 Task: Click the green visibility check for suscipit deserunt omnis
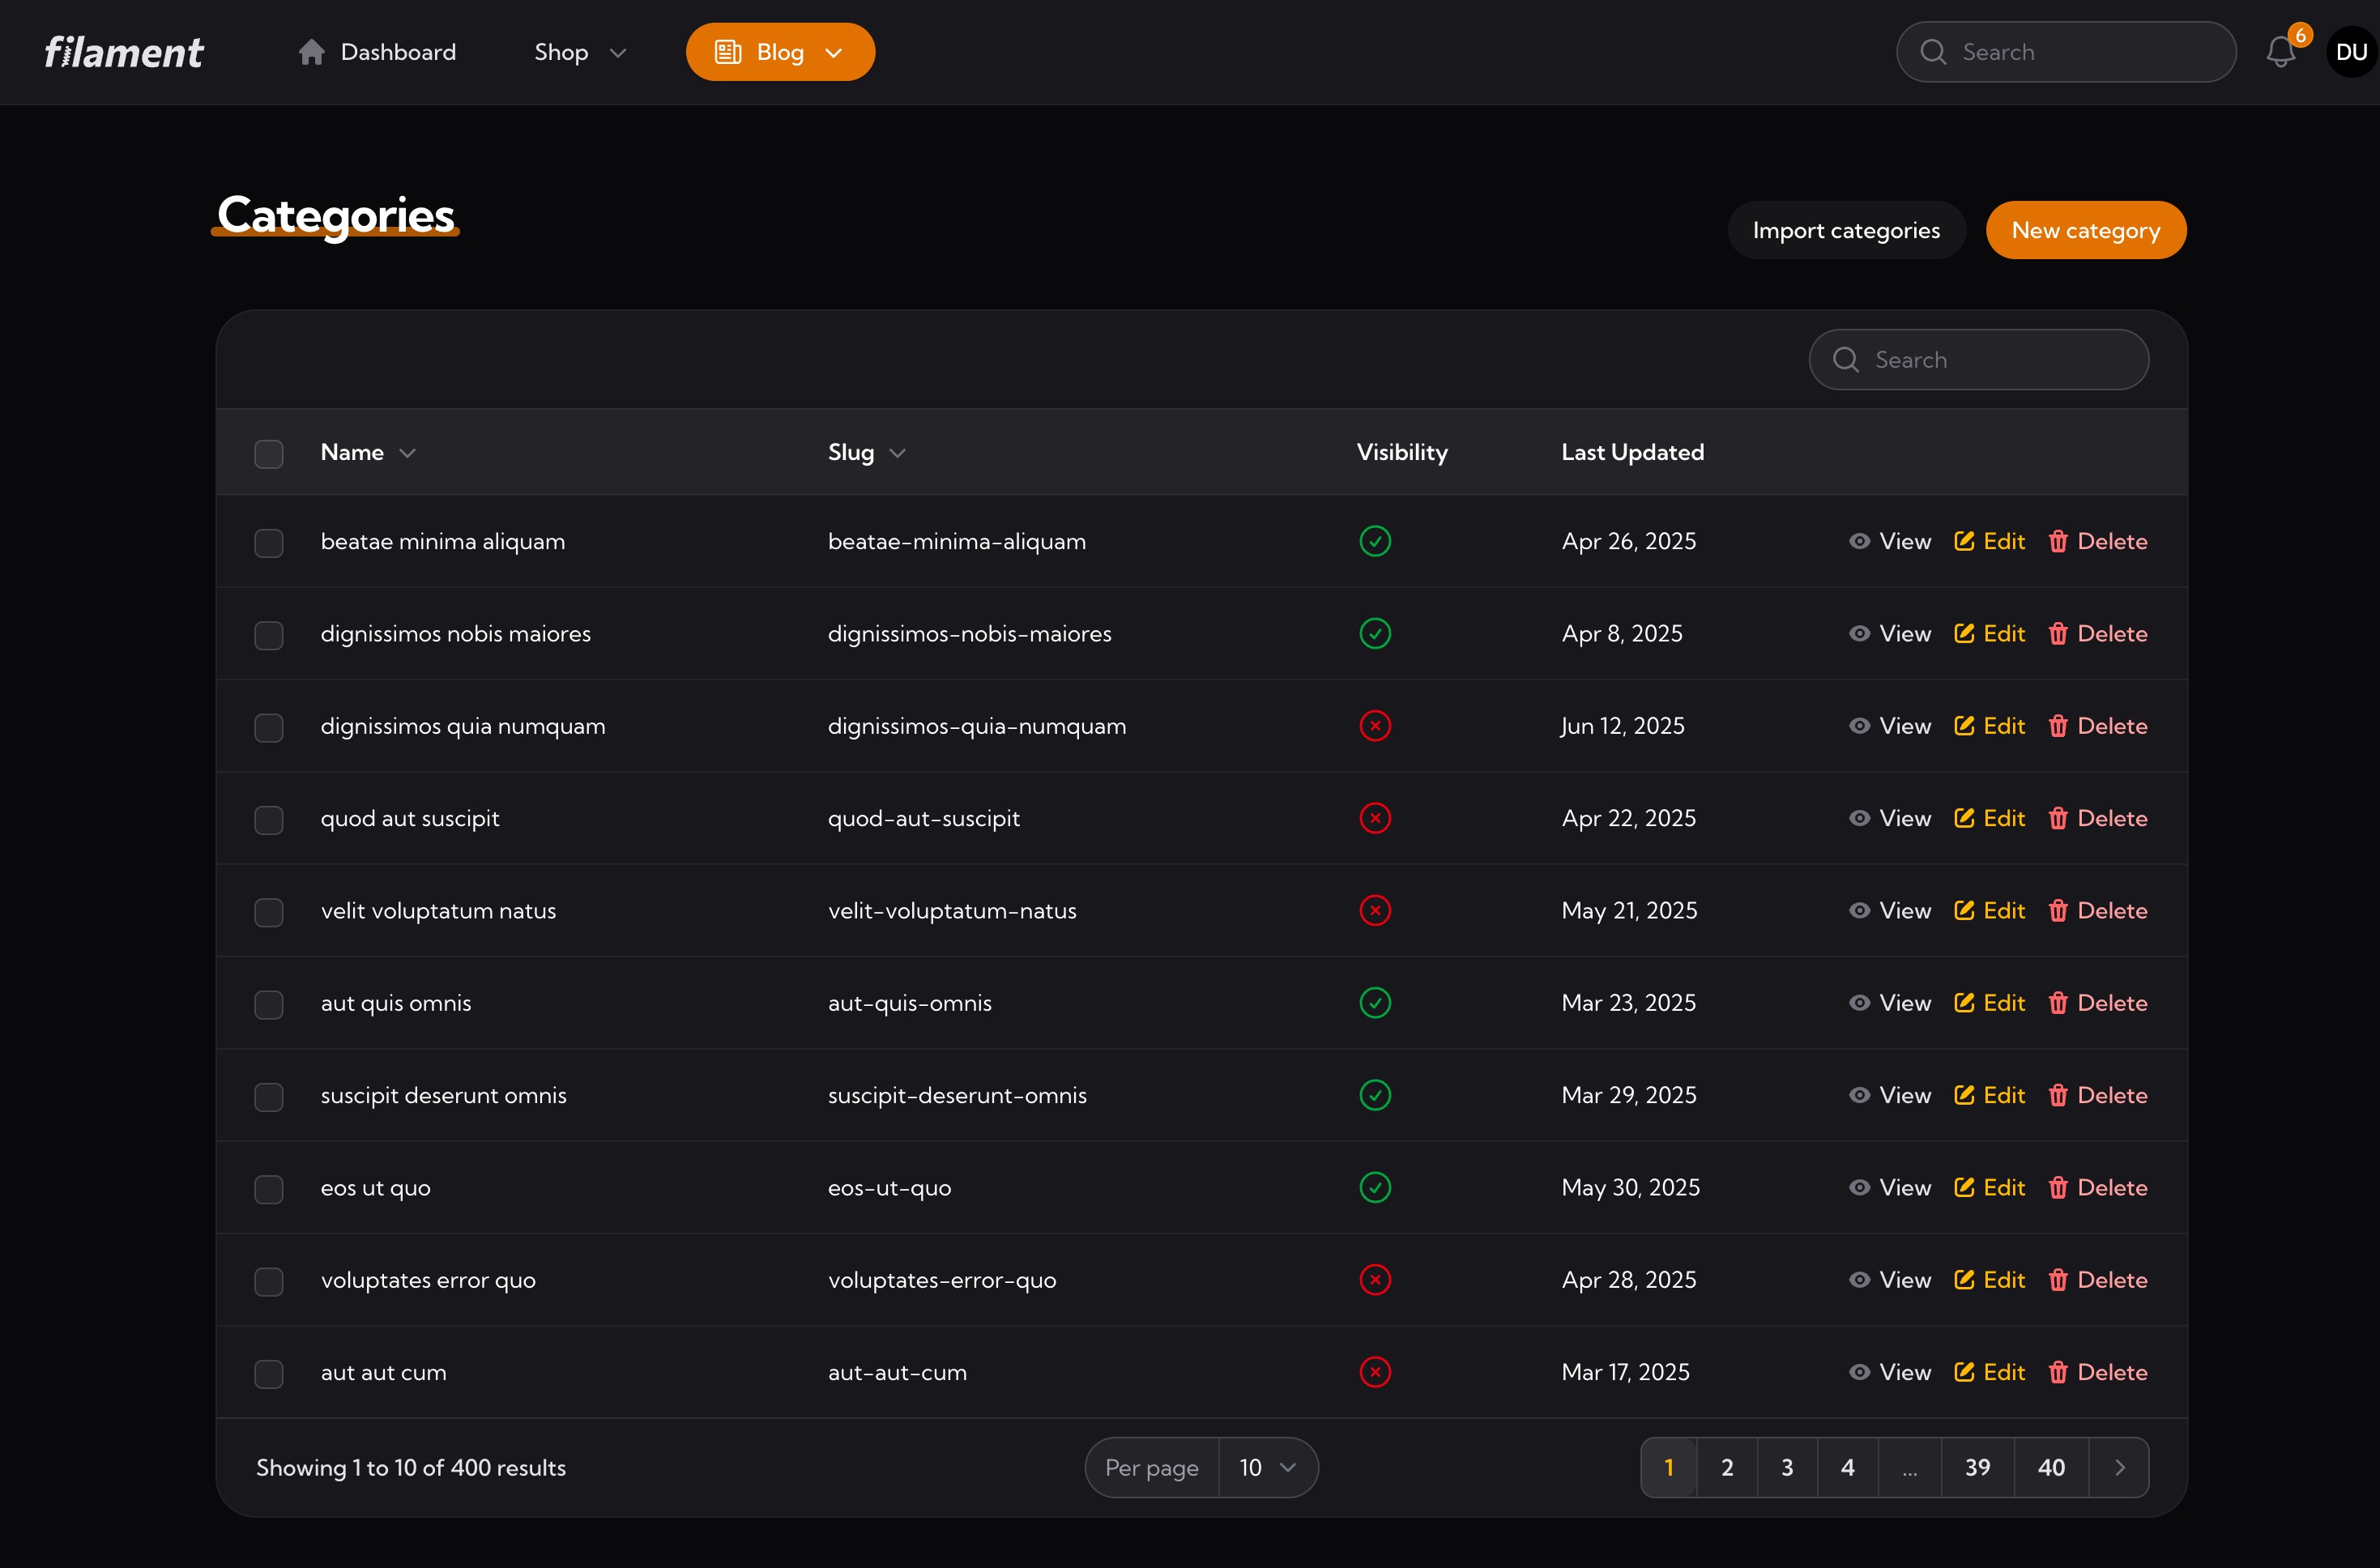coord(1375,1095)
